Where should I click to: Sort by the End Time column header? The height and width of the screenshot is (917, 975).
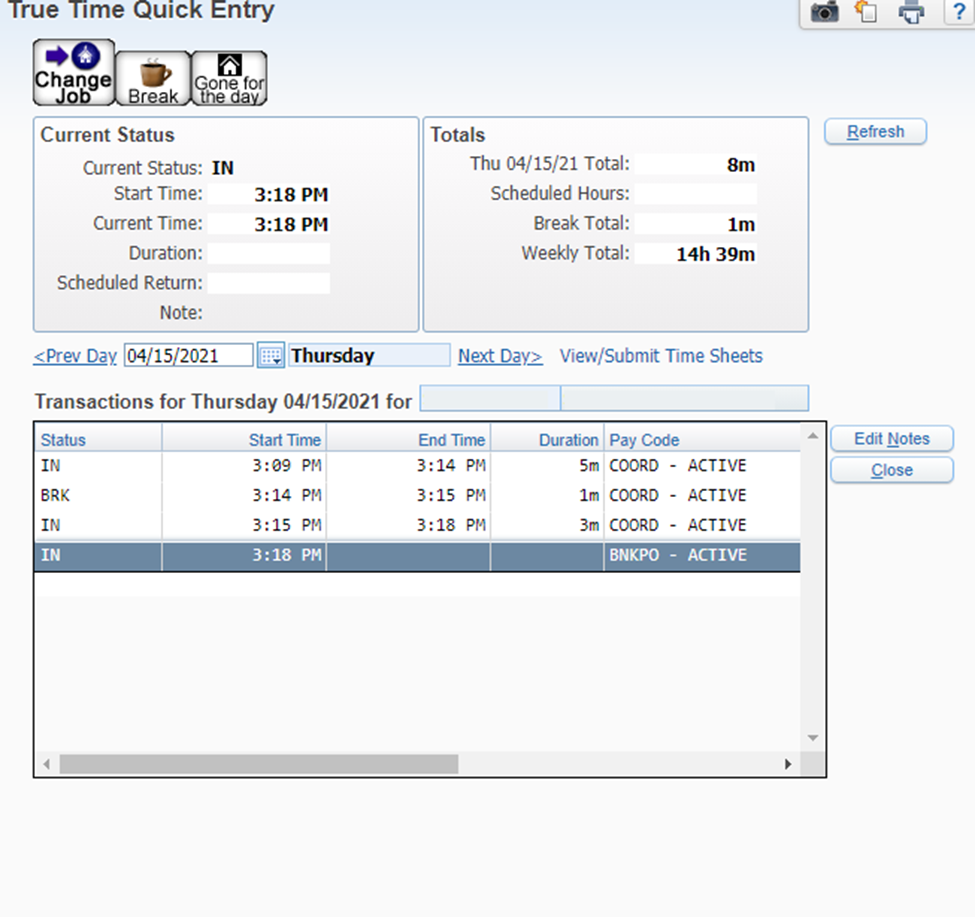coord(409,440)
